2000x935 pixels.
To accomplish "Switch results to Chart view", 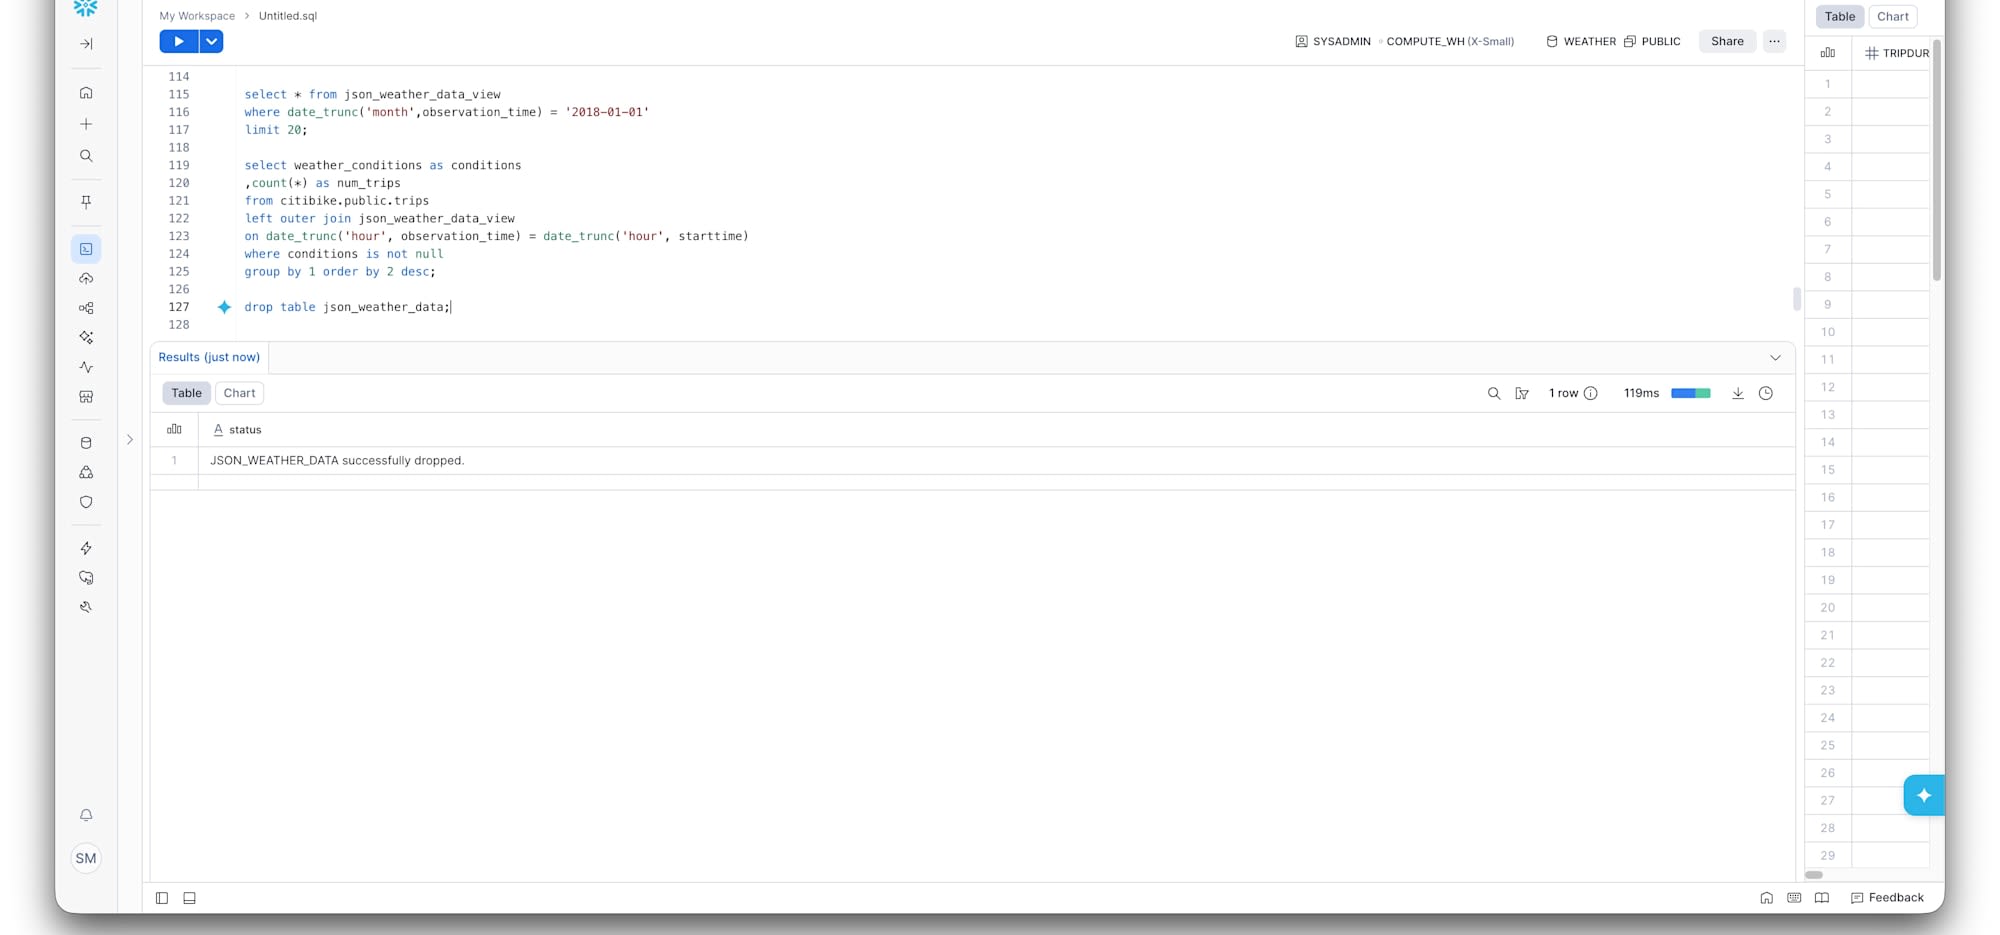I will point(239,393).
